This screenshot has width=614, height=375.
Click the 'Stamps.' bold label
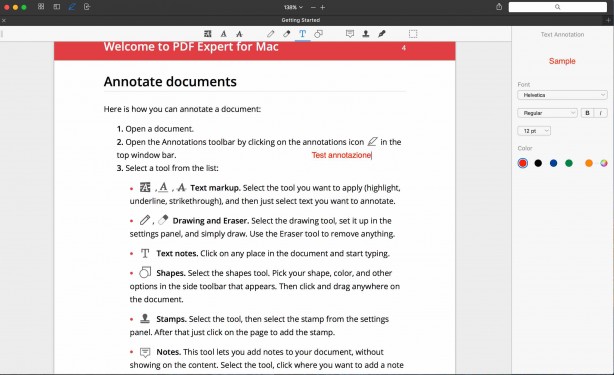171,319
